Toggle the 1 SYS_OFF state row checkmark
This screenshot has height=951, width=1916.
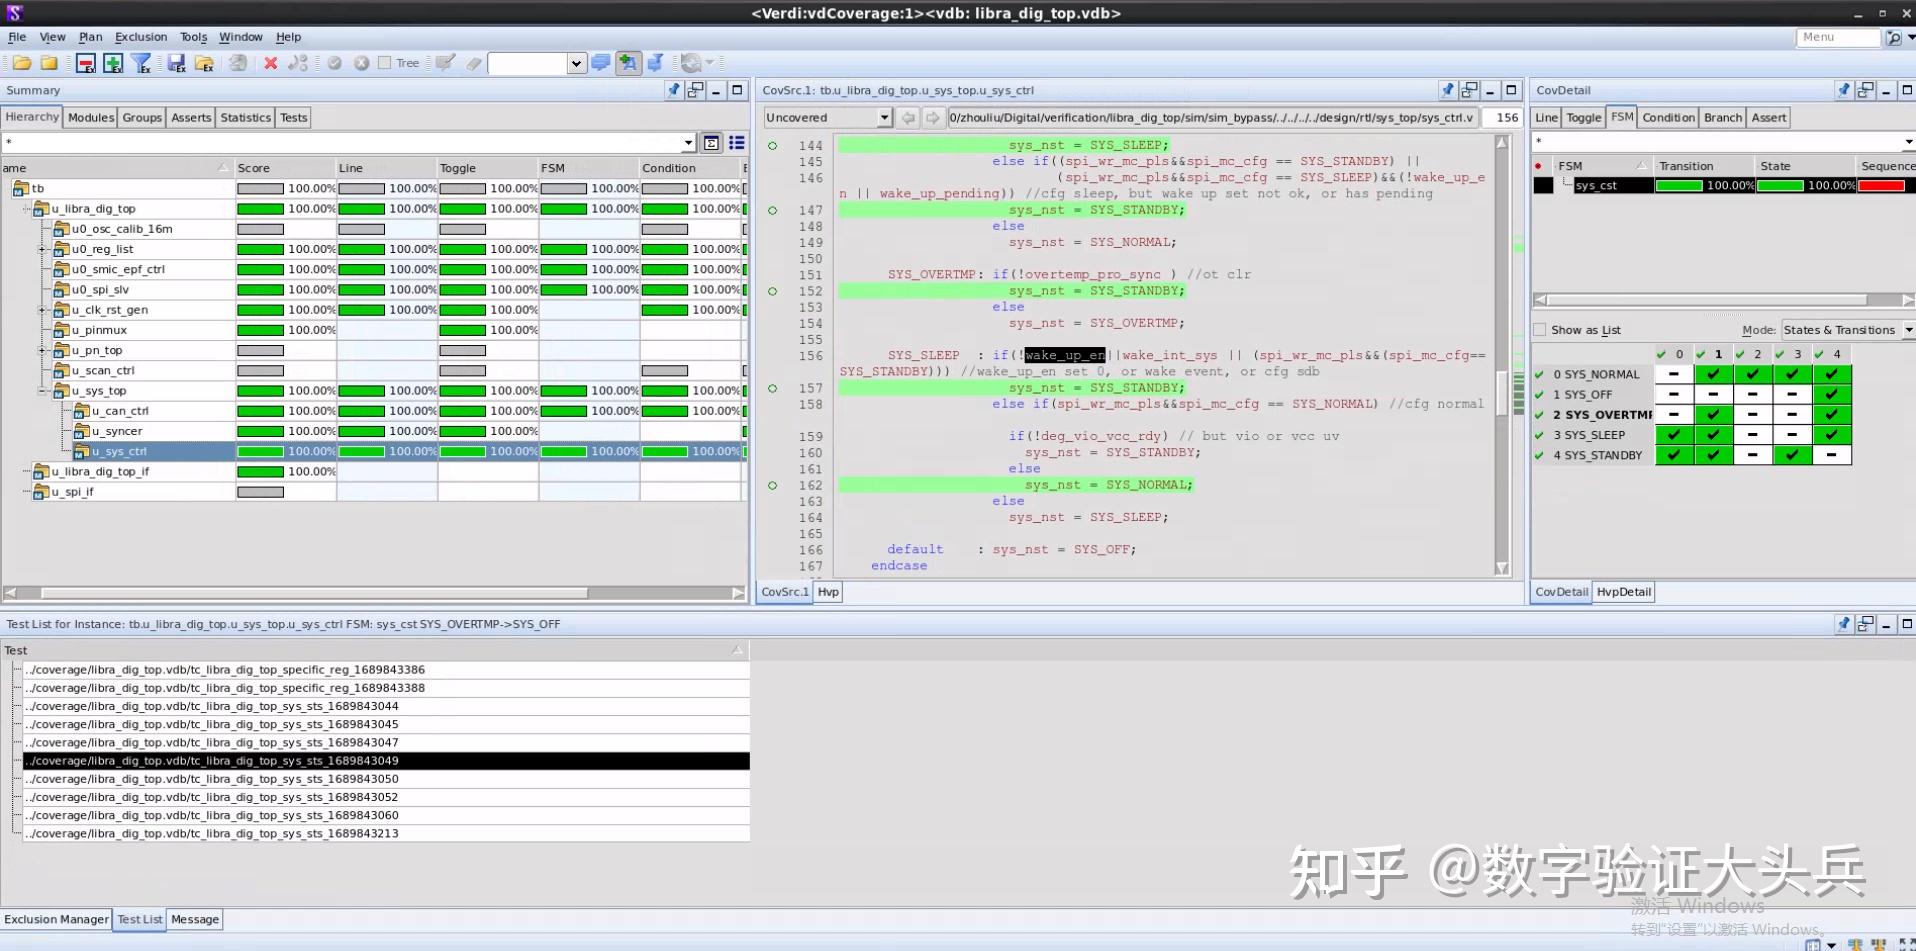coord(1540,395)
